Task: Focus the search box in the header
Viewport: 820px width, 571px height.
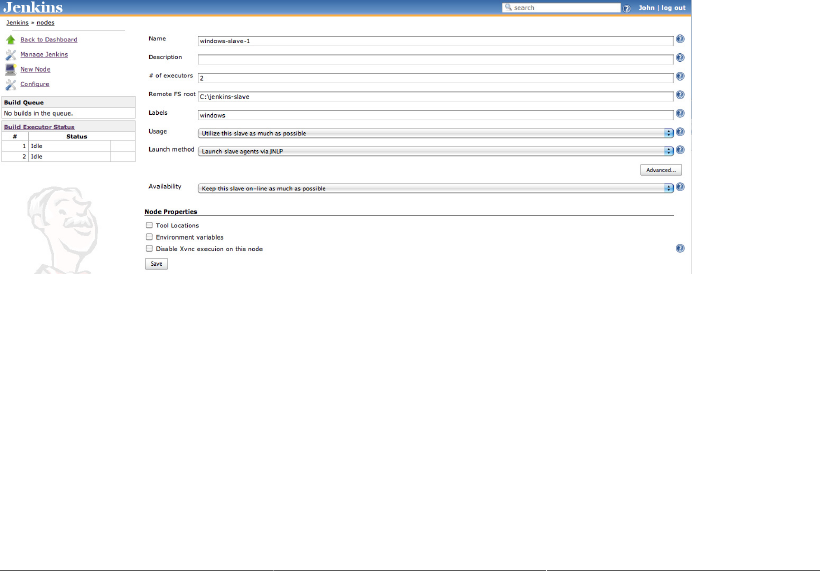Action: tap(561, 8)
